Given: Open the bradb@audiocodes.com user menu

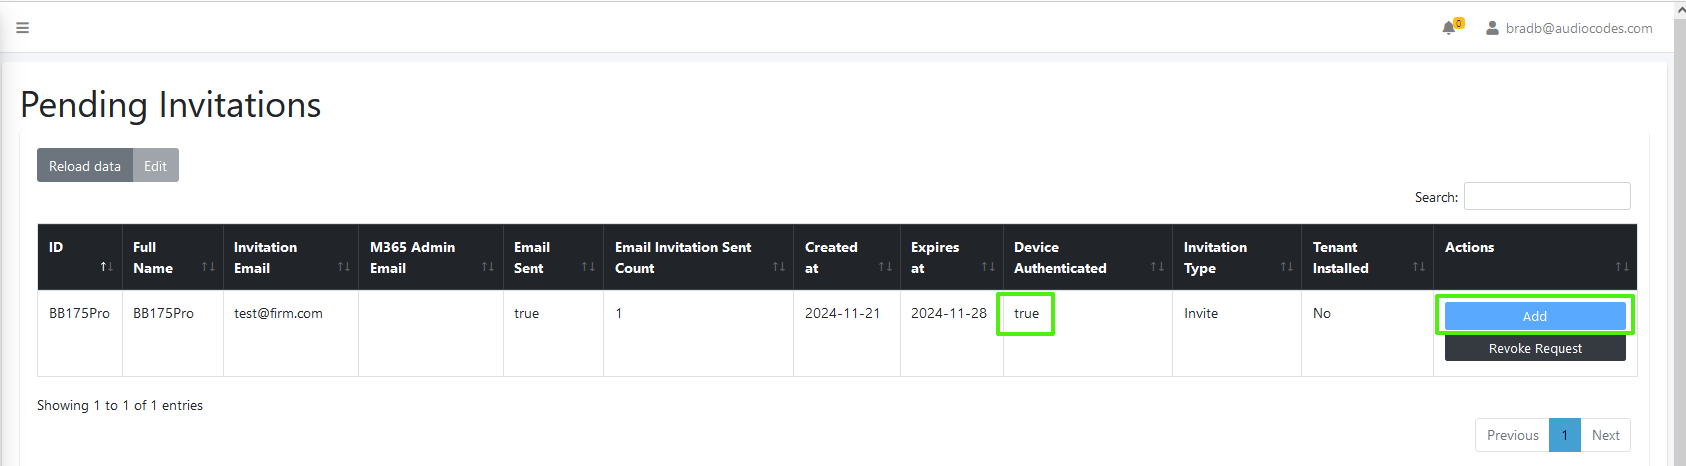Looking at the screenshot, I should pos(1568,28).
